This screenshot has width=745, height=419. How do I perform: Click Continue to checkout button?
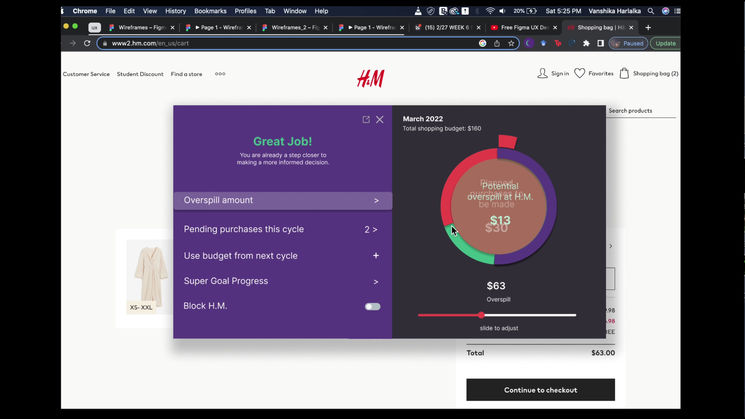coord(540,390)
